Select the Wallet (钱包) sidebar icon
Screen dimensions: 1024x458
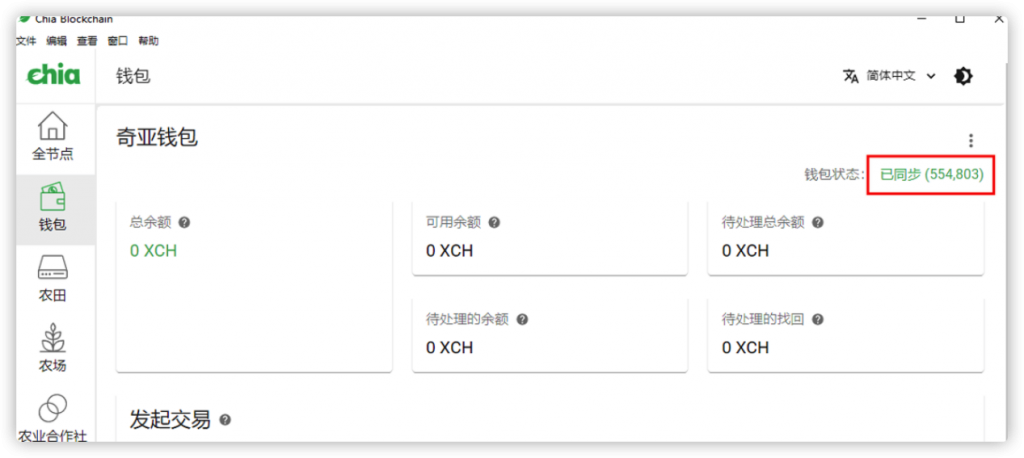[x=52, y=197]
